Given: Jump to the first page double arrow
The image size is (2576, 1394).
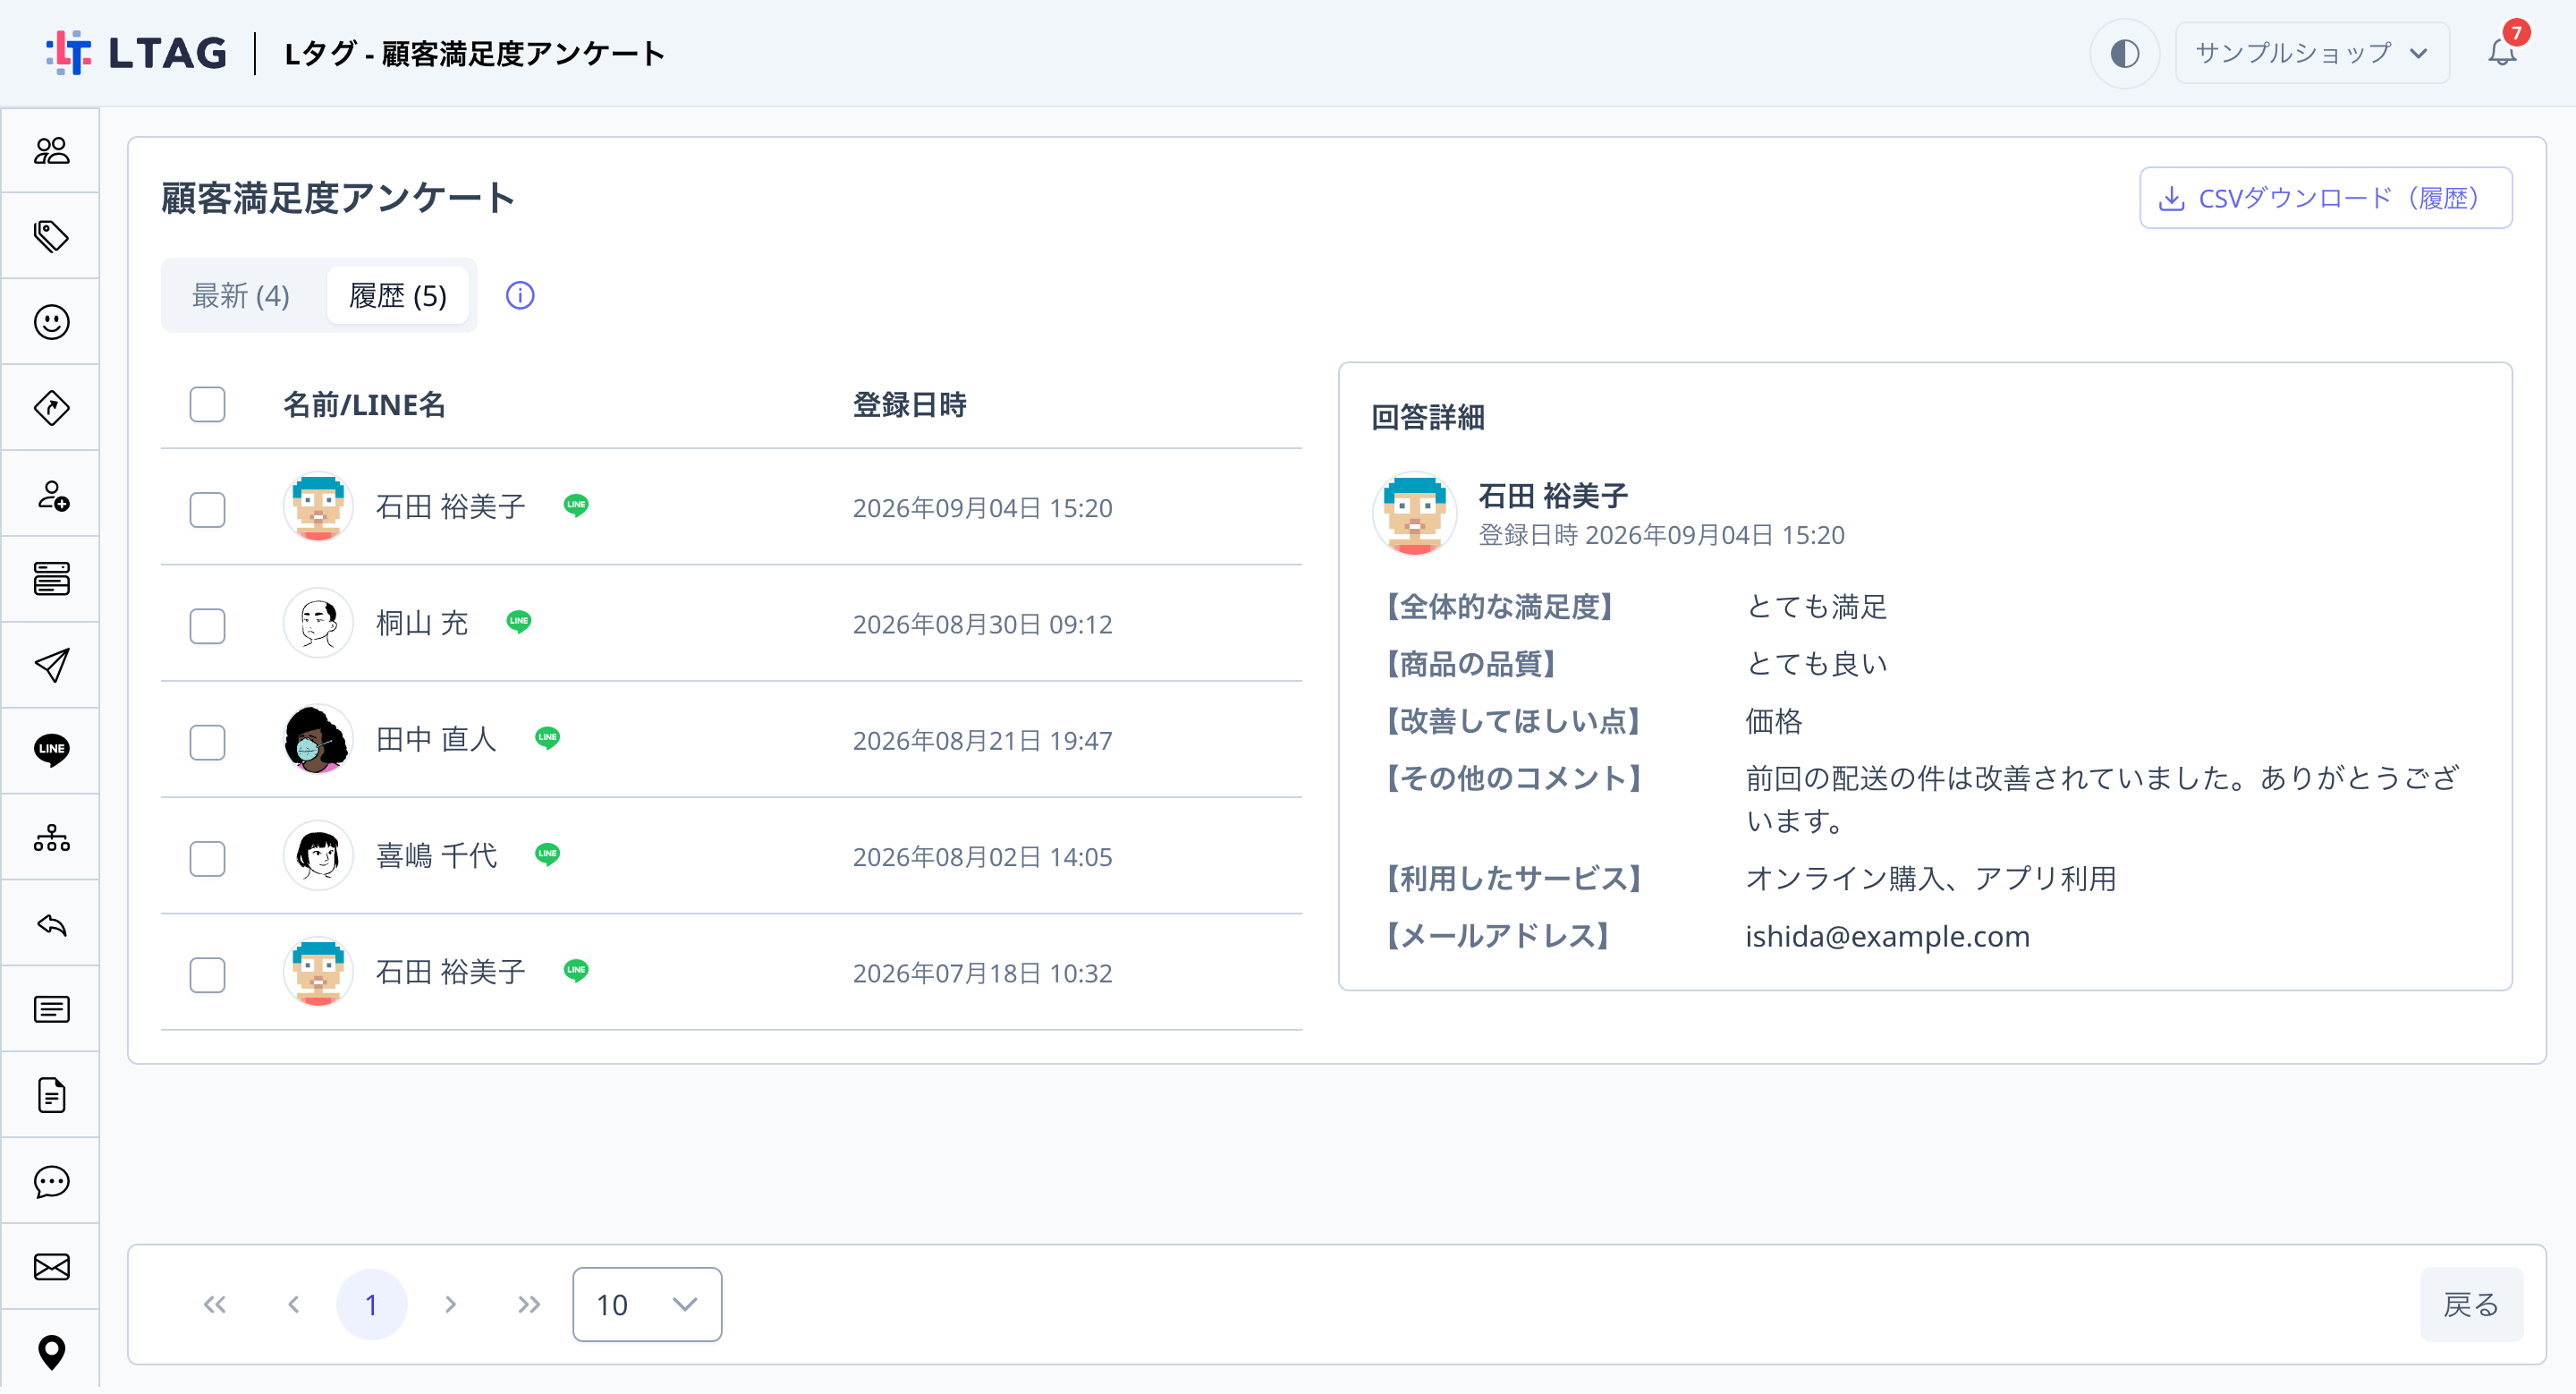Looking at the screenshot, I should coord(214,1304).
